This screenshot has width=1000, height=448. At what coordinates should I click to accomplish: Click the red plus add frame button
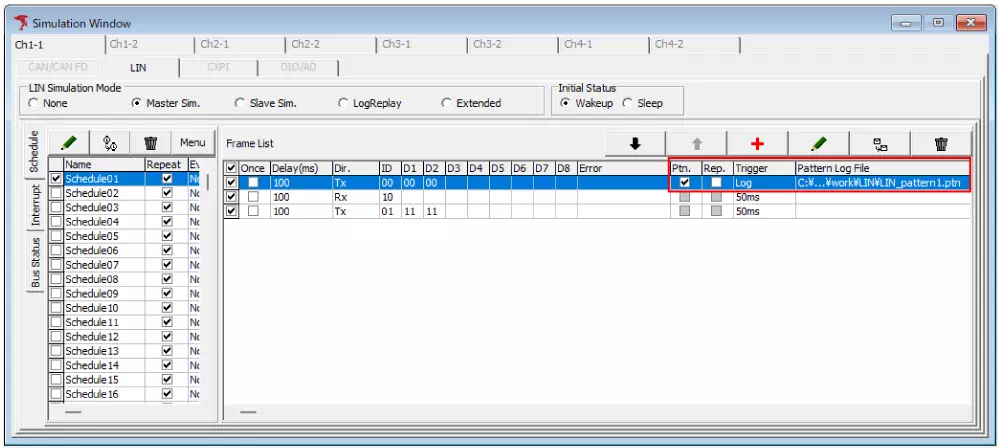coord(757,144)
